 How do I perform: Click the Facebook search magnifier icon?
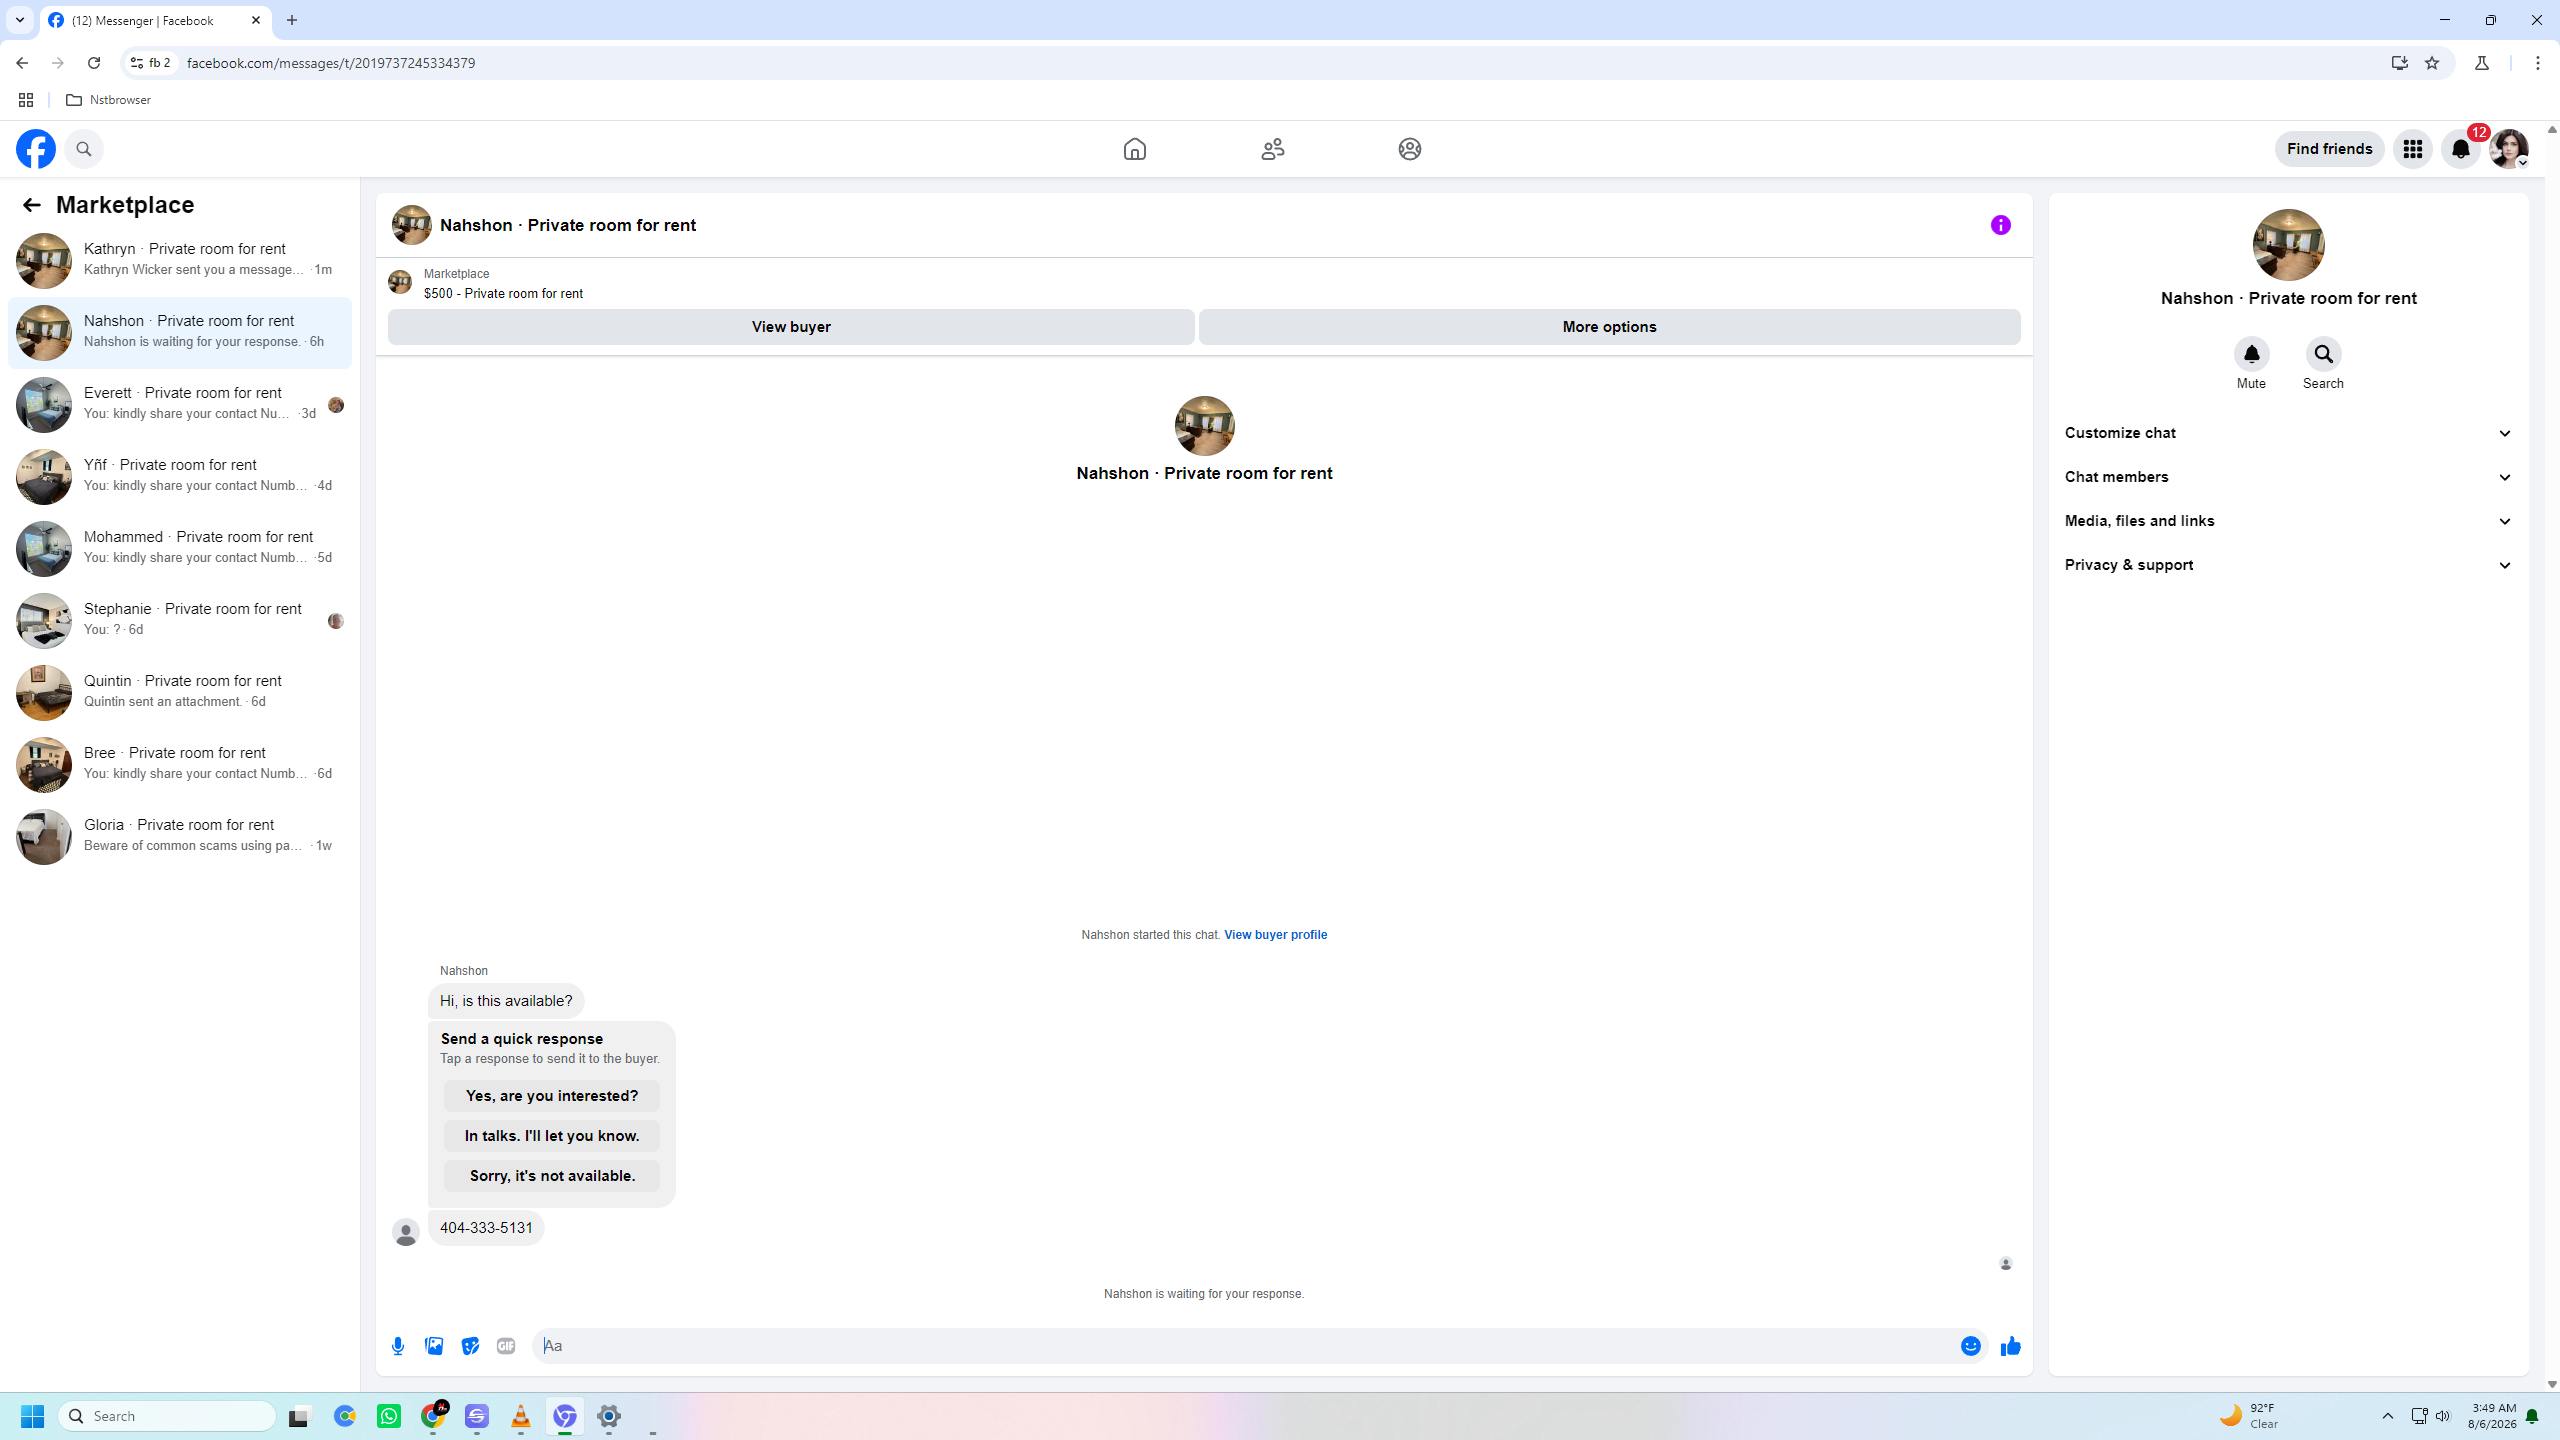(84, 149)
